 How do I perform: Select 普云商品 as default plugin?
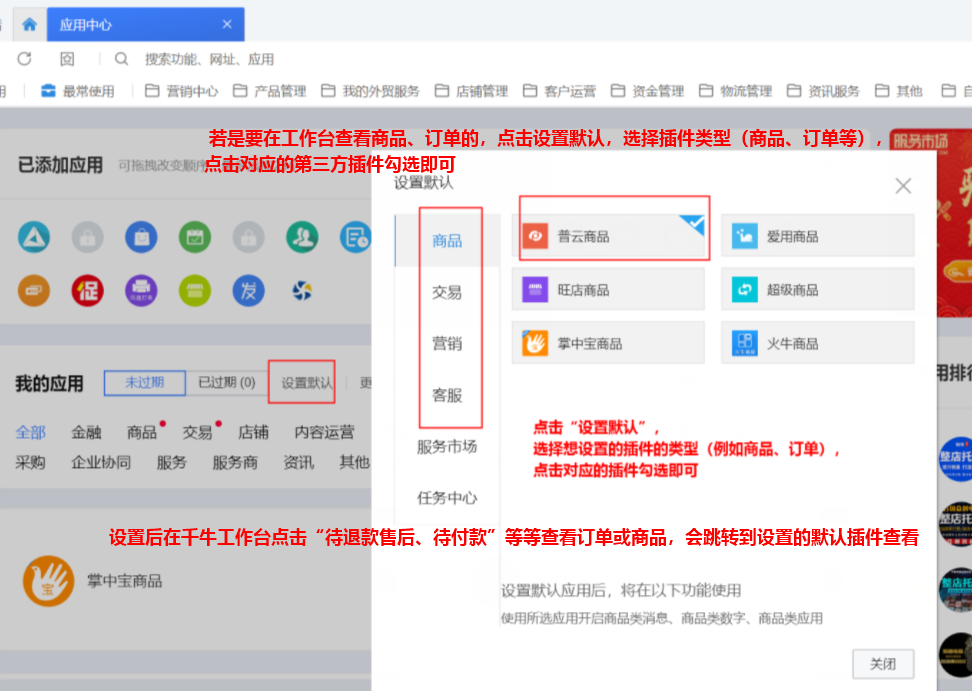[612, 236]
